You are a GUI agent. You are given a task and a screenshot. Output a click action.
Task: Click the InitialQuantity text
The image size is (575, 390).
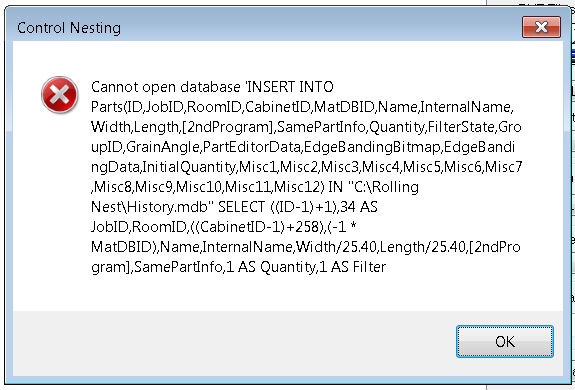pos(189,167)
